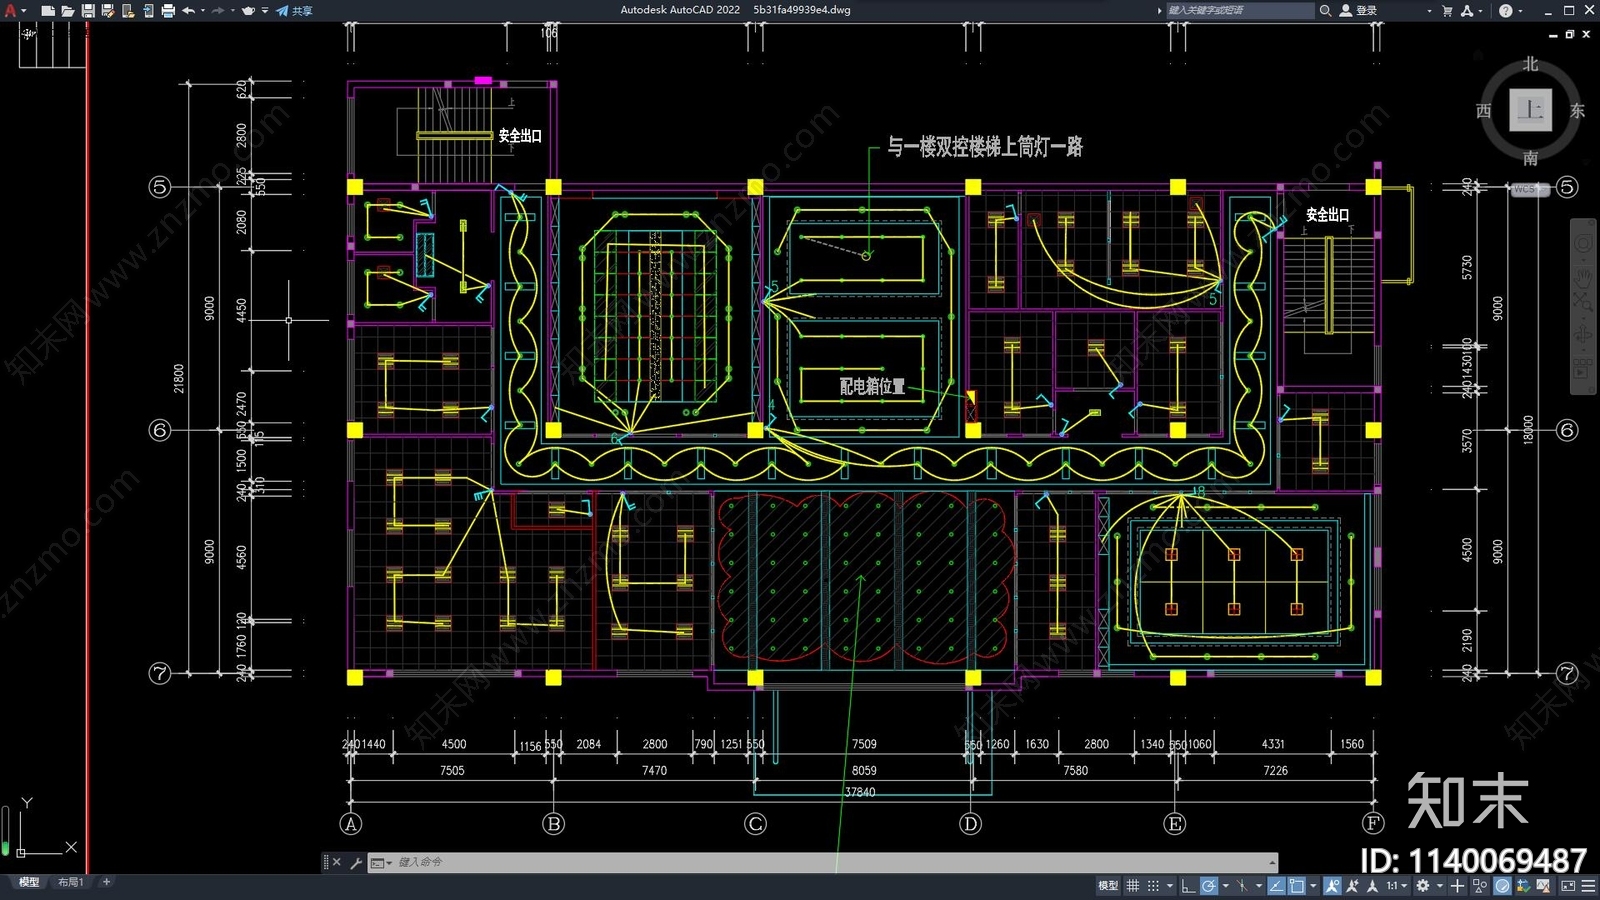Click the Redo arrow icon
Viewport: 1600px width, 900px height.
218,10
